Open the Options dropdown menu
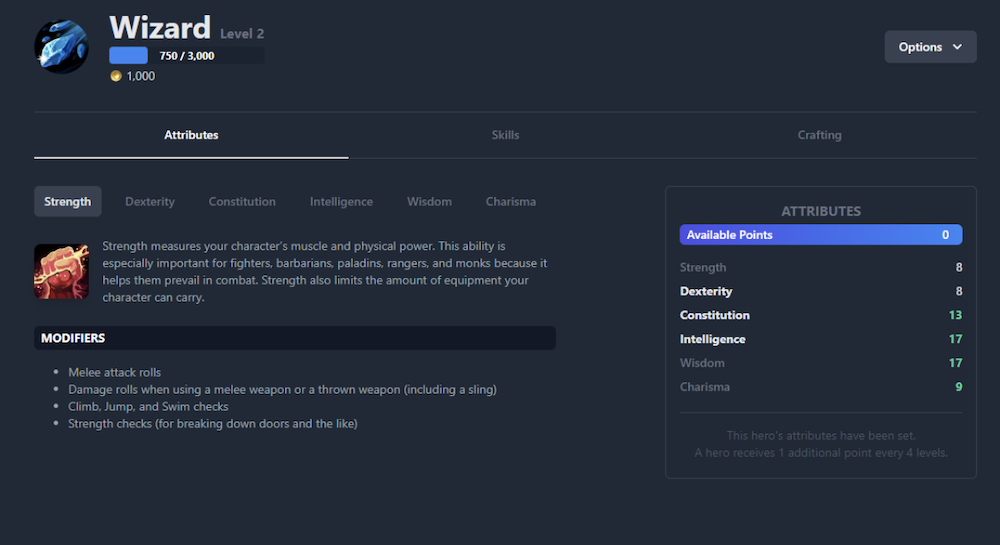The height and width of the screenshot is (545, 1000). 930,47
